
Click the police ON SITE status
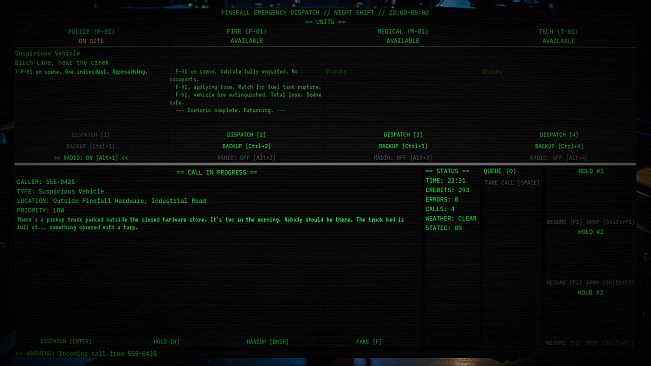pyautogui.click(x=91, y=41)
